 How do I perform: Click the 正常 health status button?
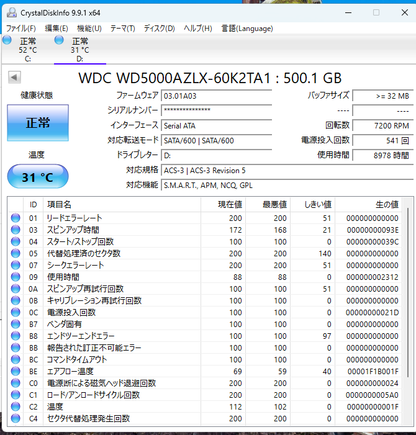point(38,123)
